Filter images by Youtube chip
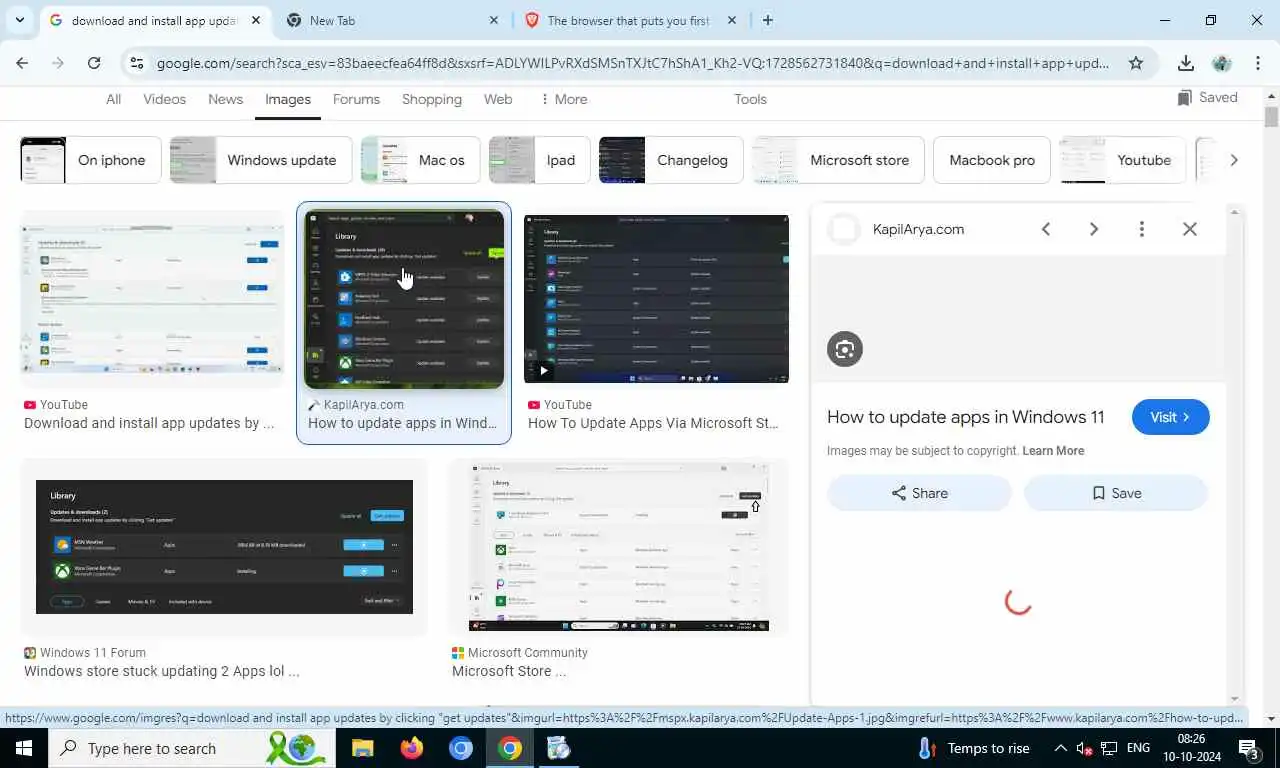Image resolution: width=1280 pixels, height=768 pixels. 1122,160
